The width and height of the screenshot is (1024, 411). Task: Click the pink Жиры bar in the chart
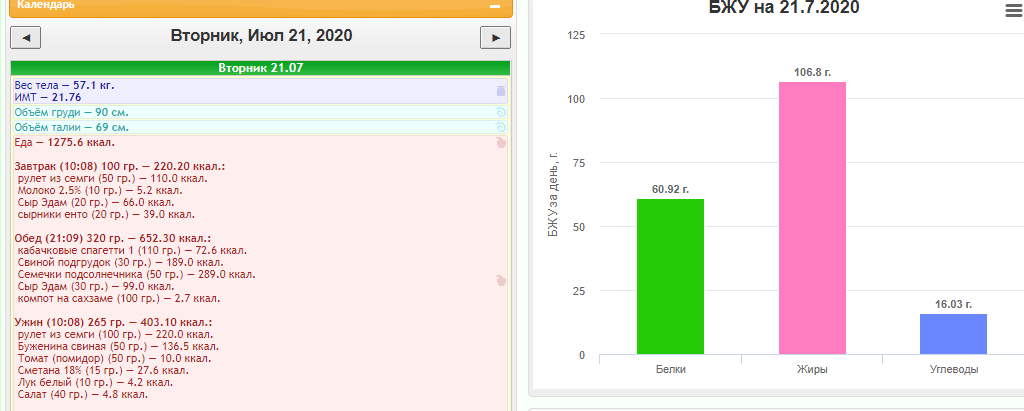click(812, 218)
